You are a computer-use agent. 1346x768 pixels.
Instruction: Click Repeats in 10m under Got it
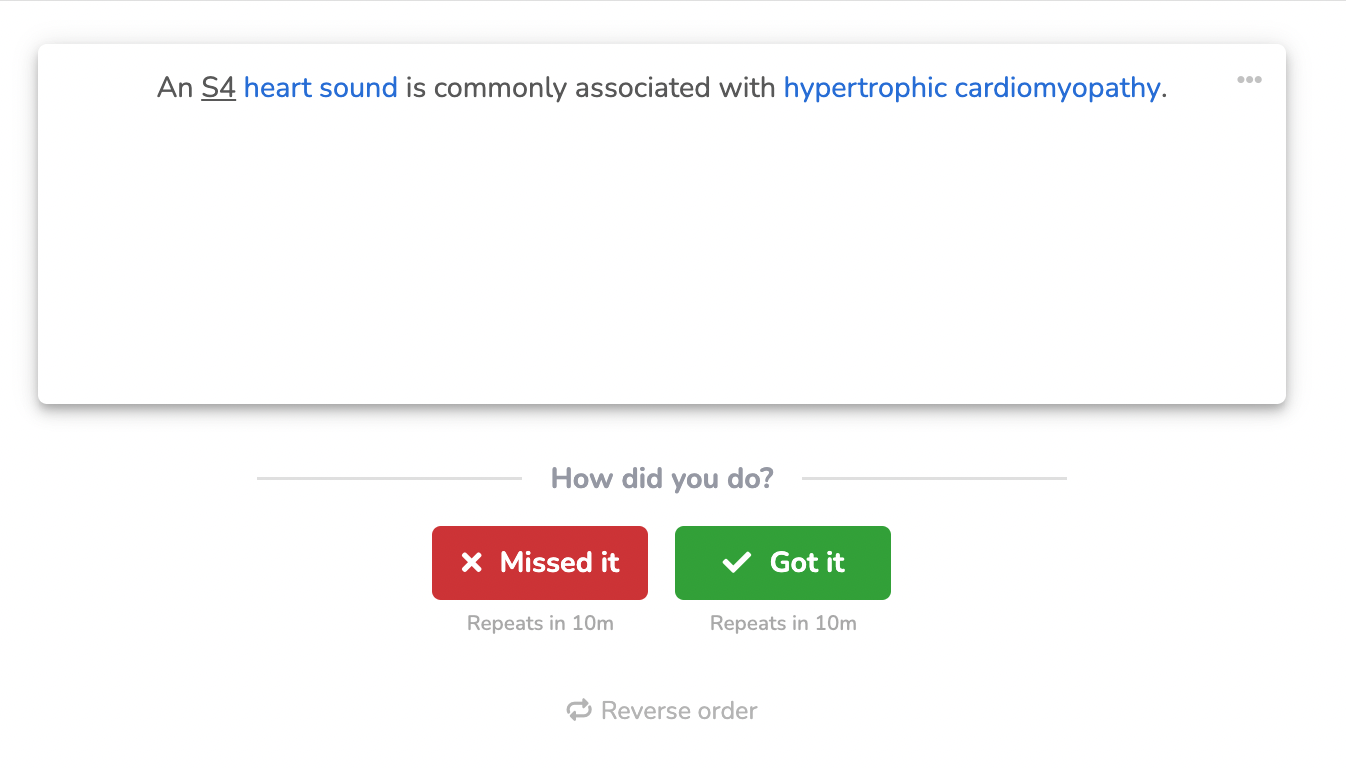pyautogui.click(x=783, y=623)
